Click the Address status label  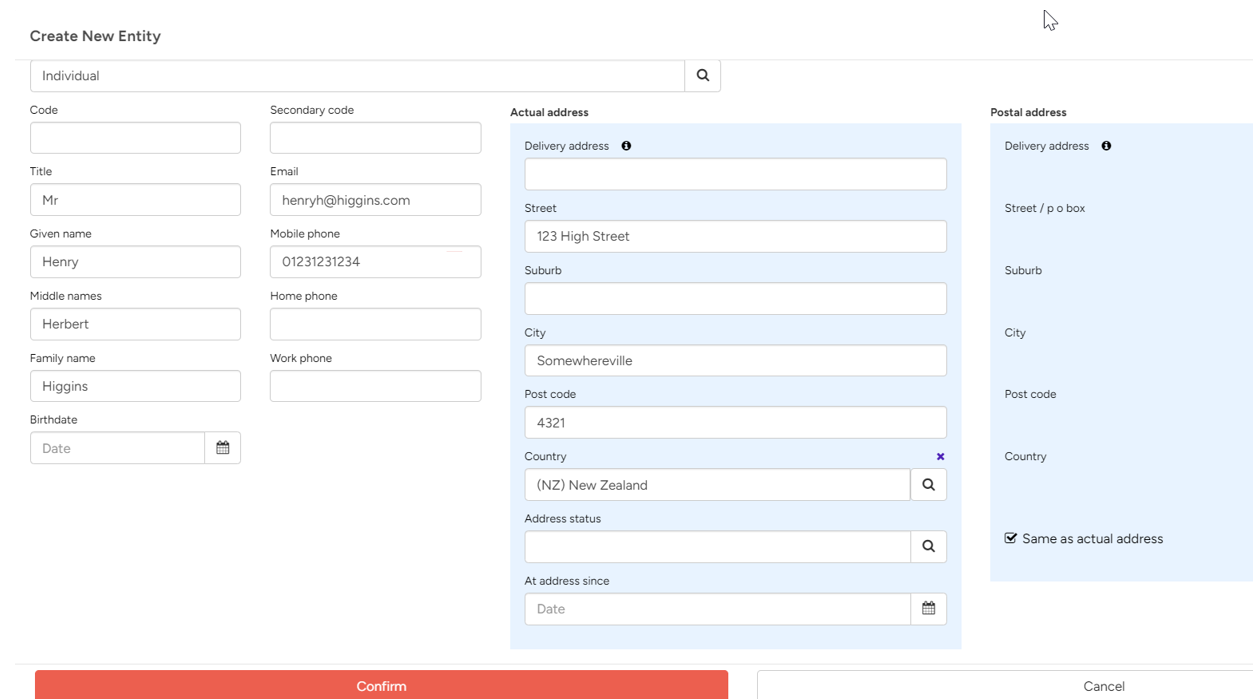point(562,519)
